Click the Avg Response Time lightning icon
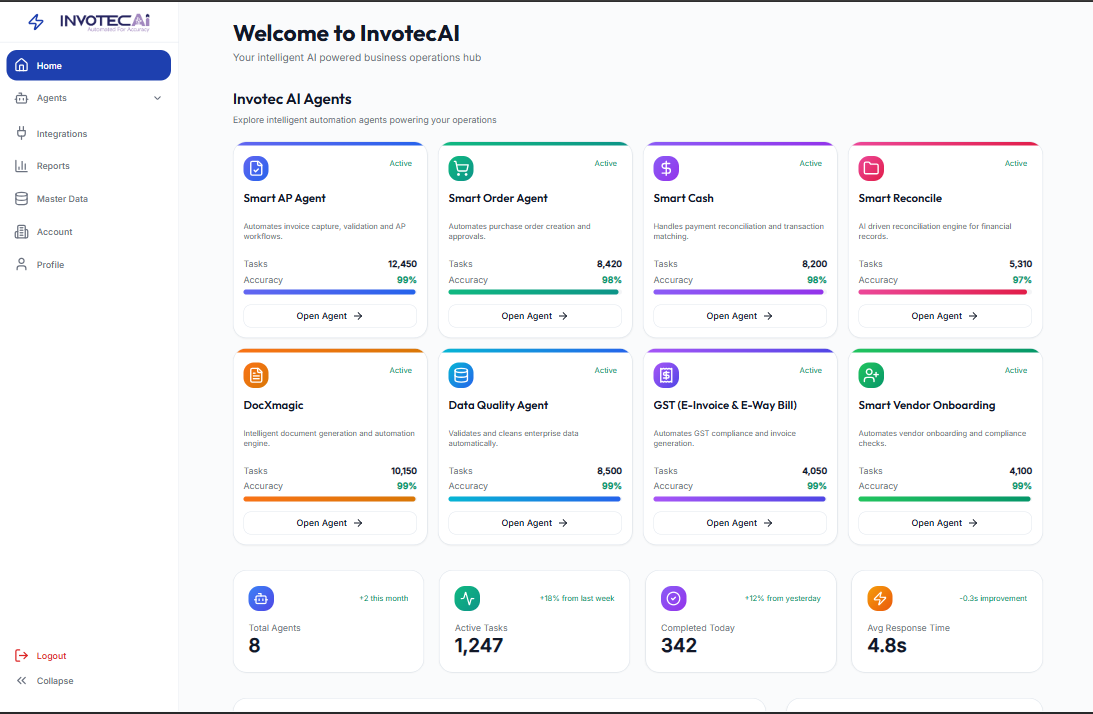Viewport: 1093px width, 714px height. pyautogui.click(x=880, y=598)
